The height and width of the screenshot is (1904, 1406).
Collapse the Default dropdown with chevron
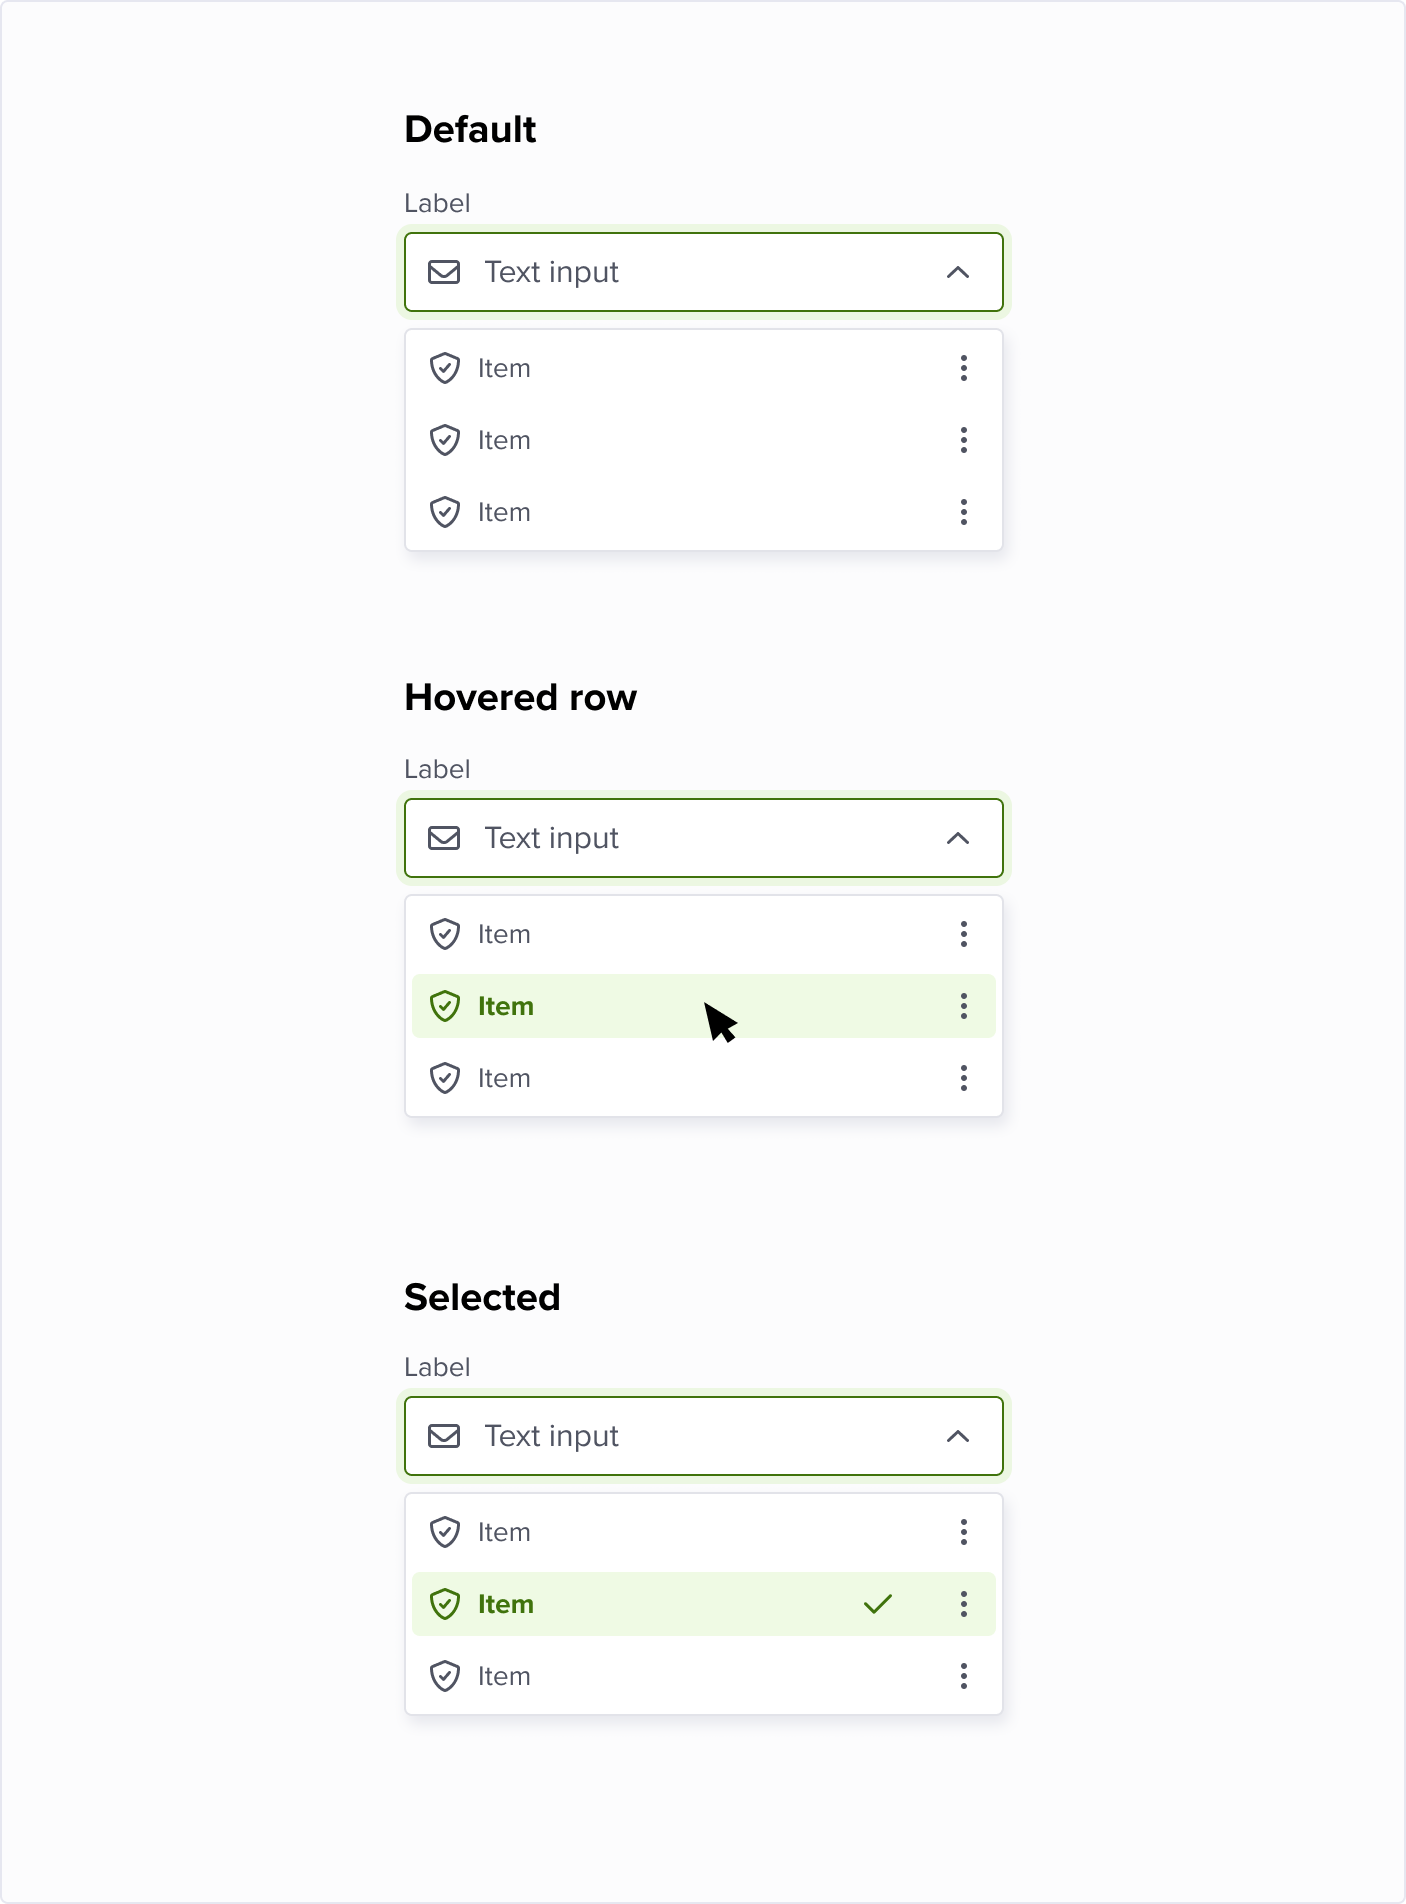point(958,272)
